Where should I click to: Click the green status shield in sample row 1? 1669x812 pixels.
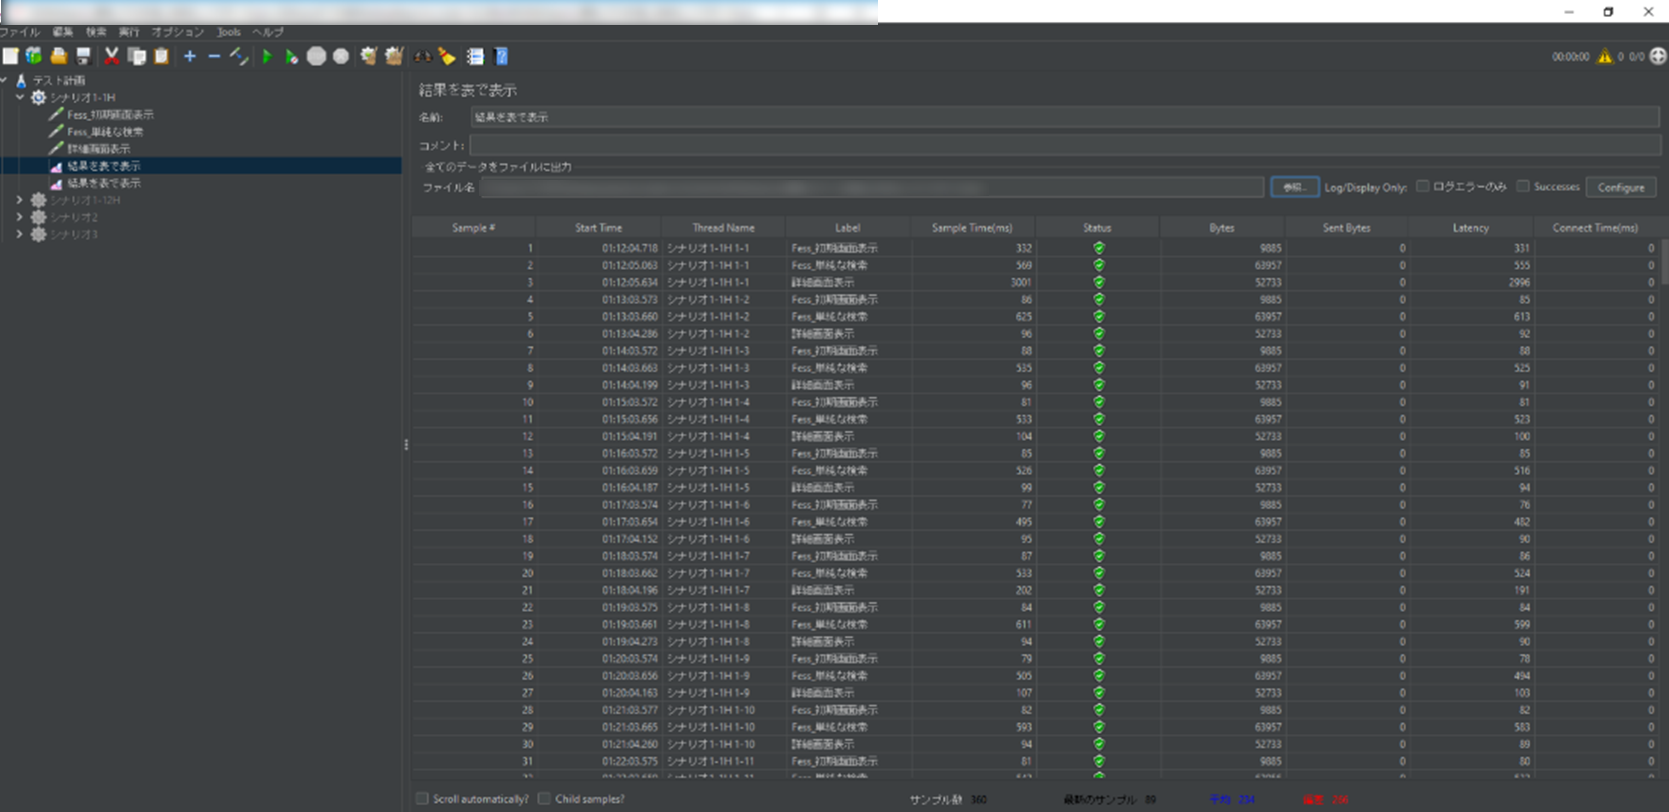click(x=1098, y=248)
